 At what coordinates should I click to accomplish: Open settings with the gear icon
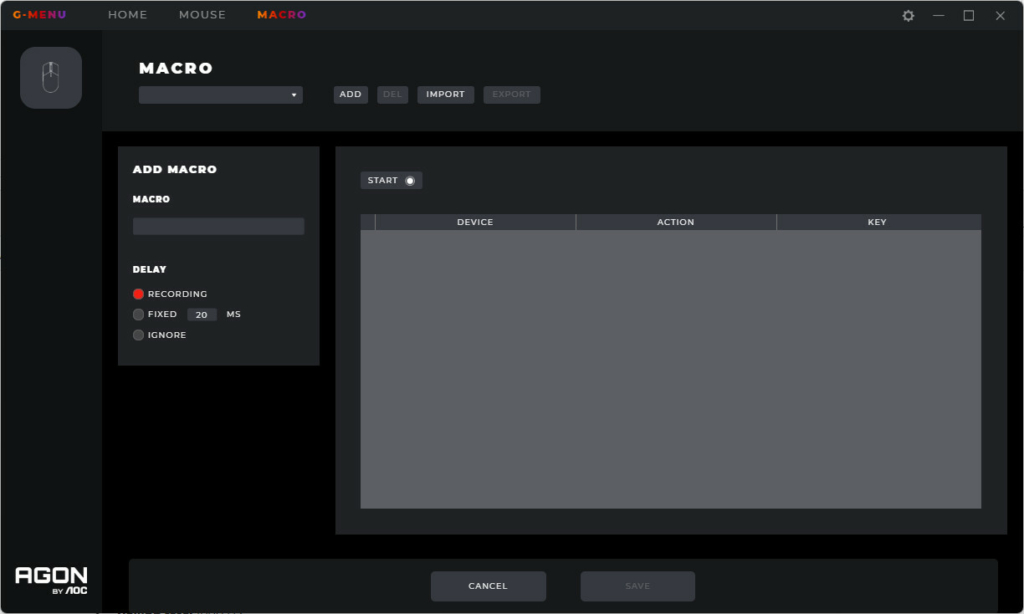[x=908, y=16]
